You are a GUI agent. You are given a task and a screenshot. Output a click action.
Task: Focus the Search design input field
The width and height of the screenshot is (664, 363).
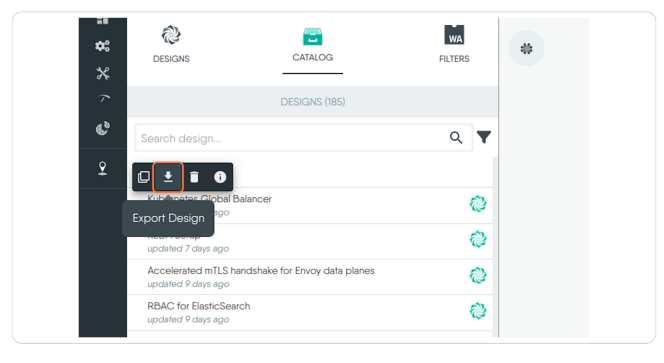coord(303,138)
